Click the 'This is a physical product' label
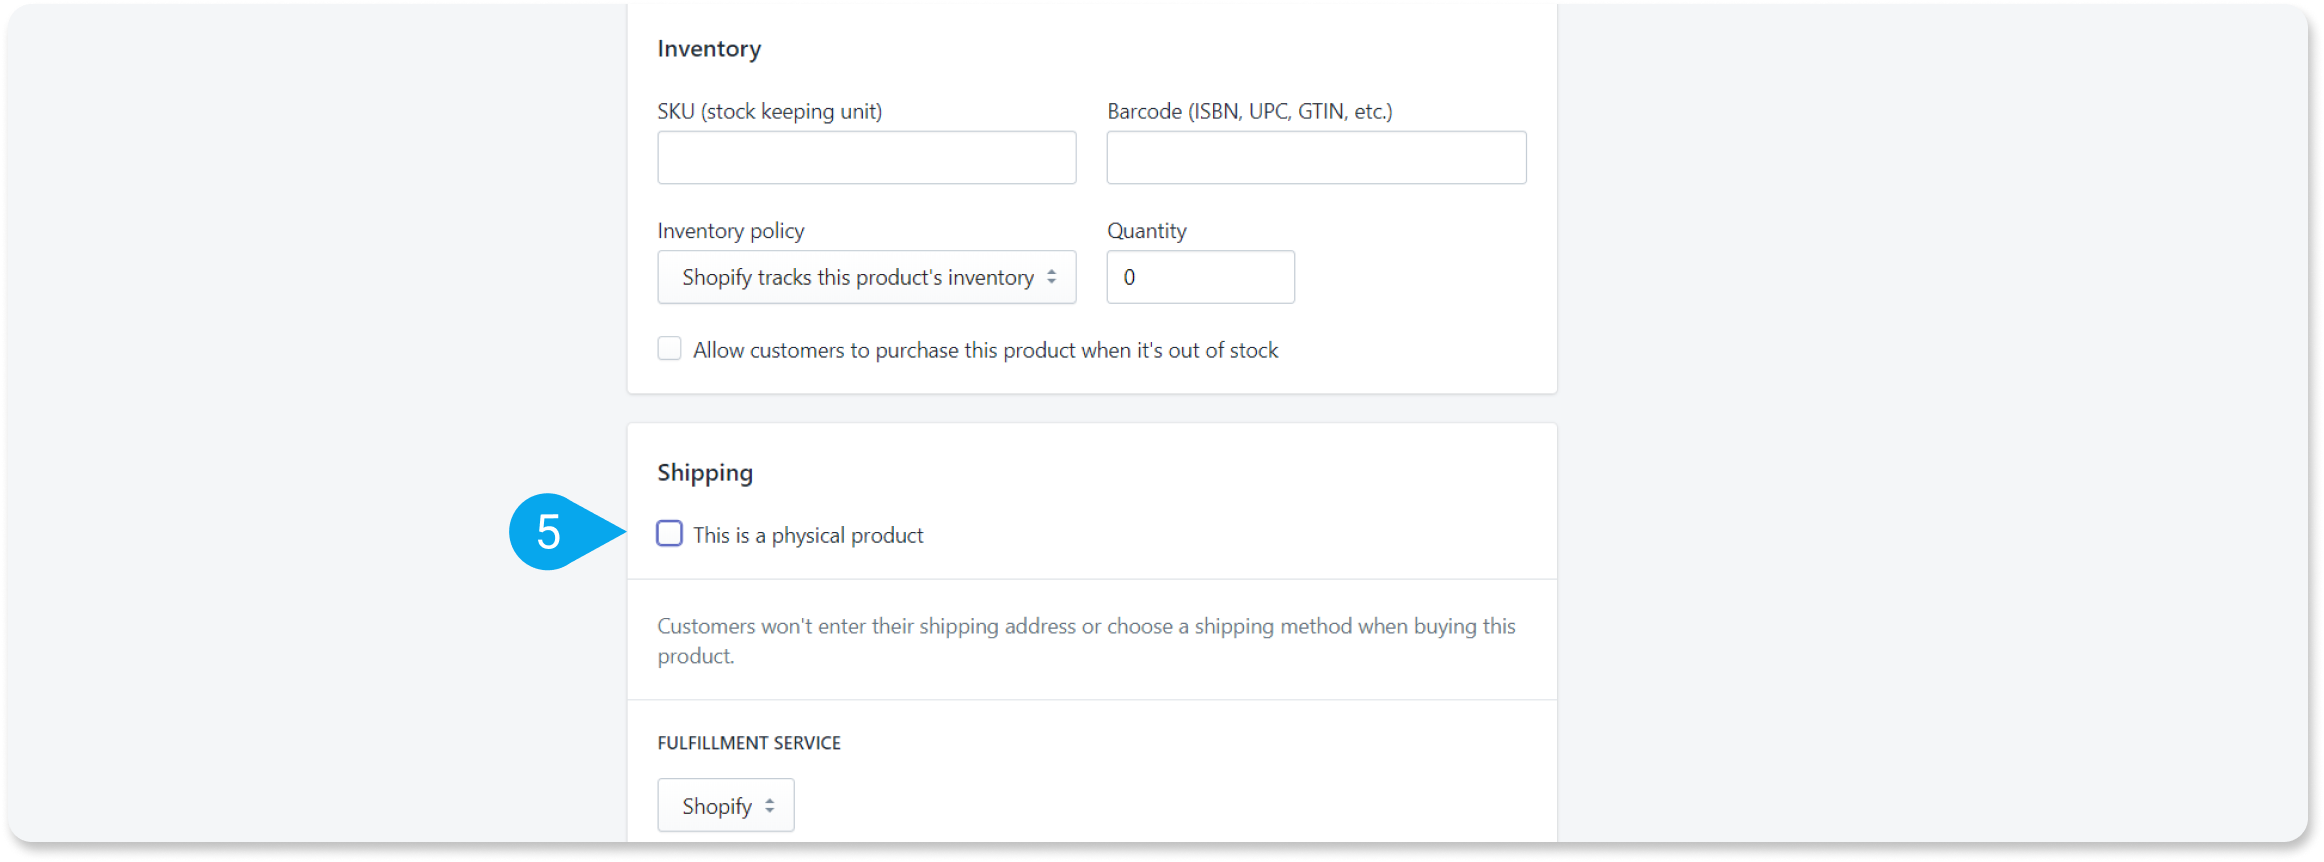 (x=808, y=535)
